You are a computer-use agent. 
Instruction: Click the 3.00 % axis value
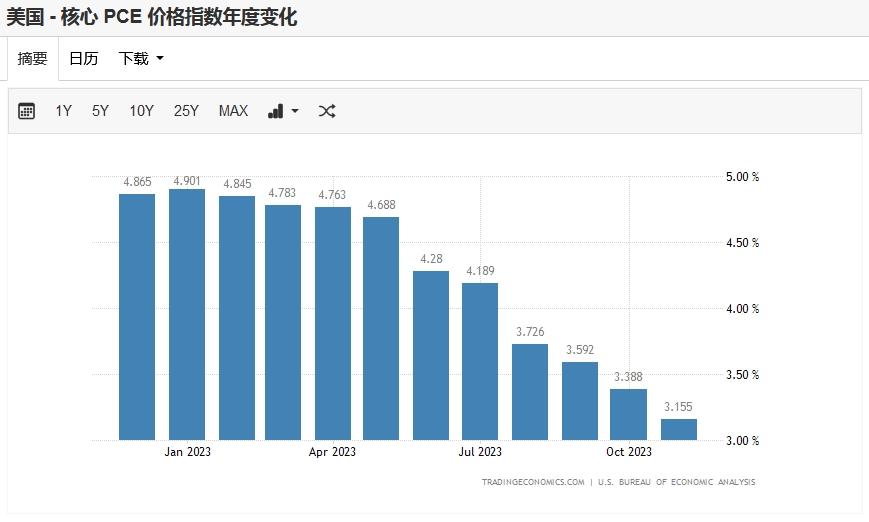click(743, 441)
